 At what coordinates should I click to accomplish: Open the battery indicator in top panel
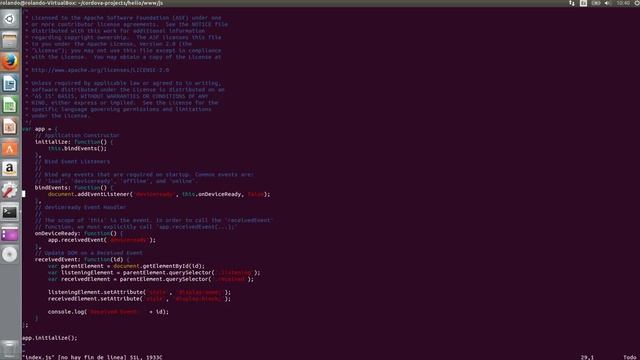pyautogui.click(x=596, y=3)
